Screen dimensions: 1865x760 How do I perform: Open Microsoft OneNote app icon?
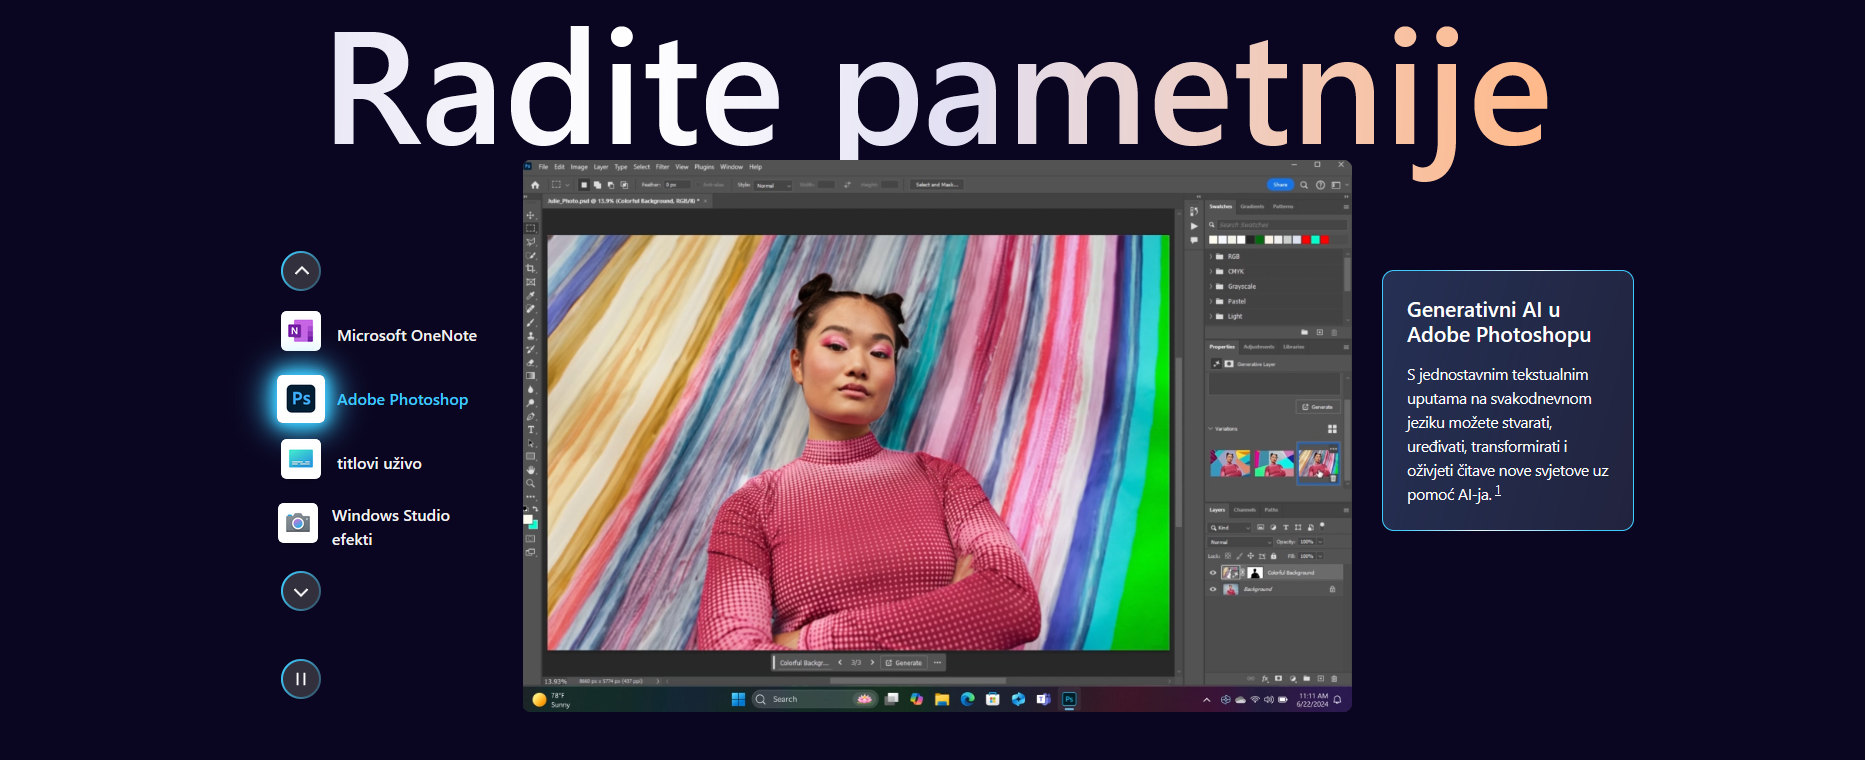[301, 331]
